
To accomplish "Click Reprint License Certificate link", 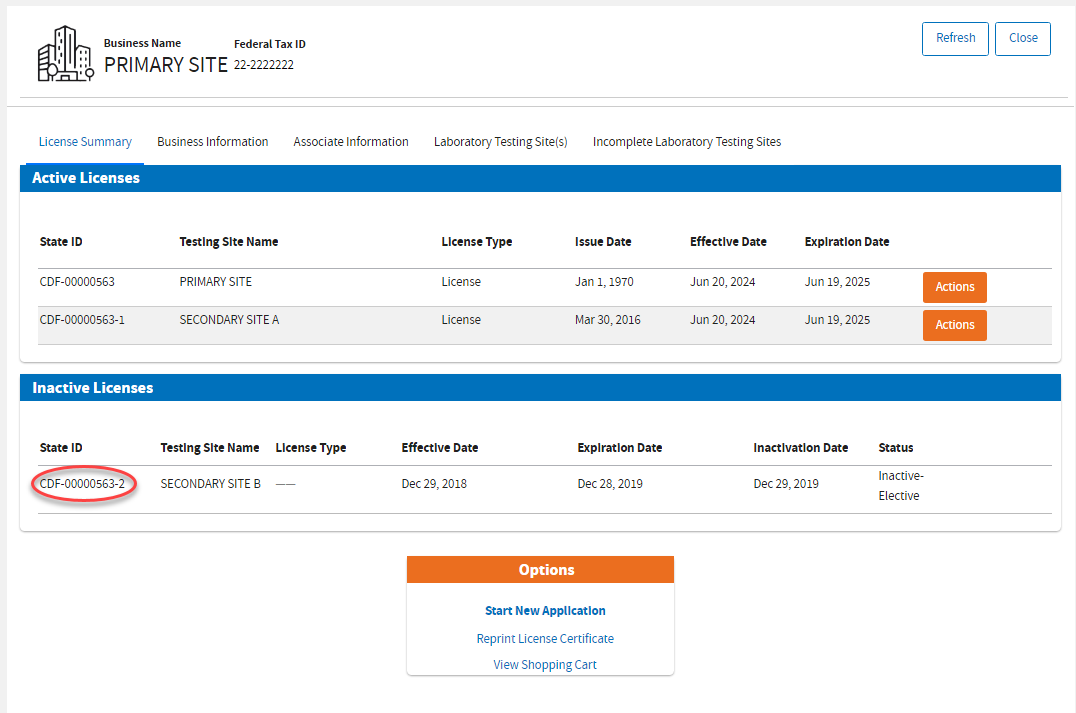I will pos(545,639).
